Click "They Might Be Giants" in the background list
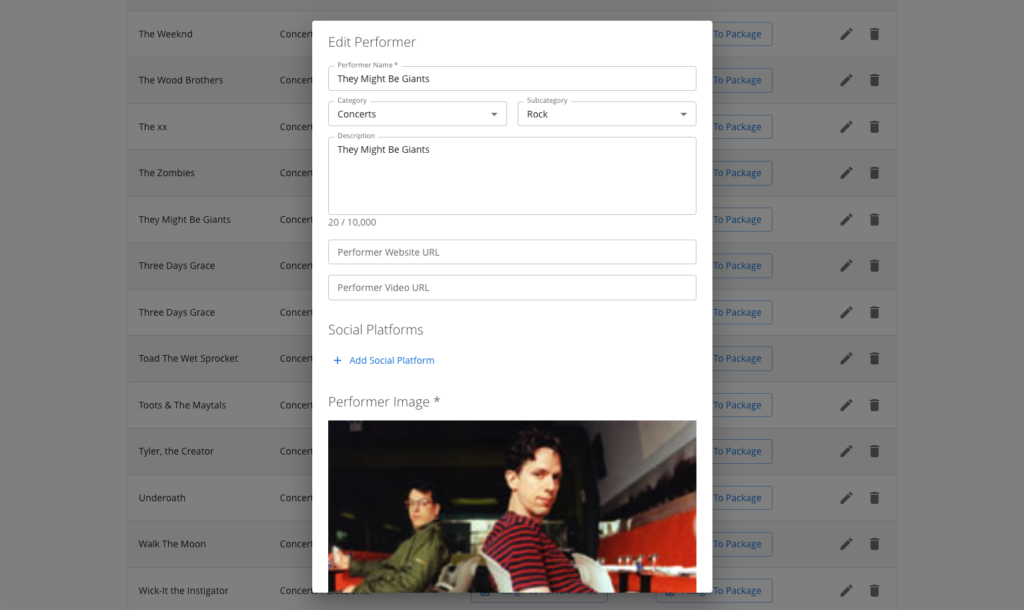 coord(184,219)
